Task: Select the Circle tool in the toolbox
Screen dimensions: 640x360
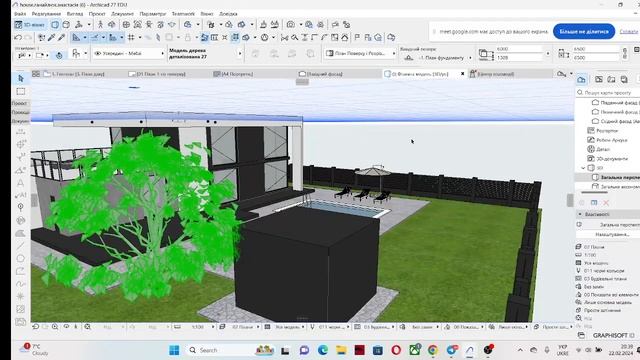Action: (x=20, y=258)
